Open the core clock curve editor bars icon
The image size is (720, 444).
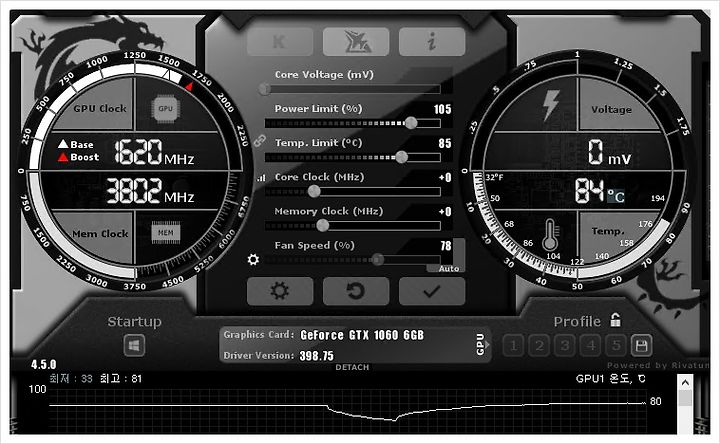click(x=261, y=178)
